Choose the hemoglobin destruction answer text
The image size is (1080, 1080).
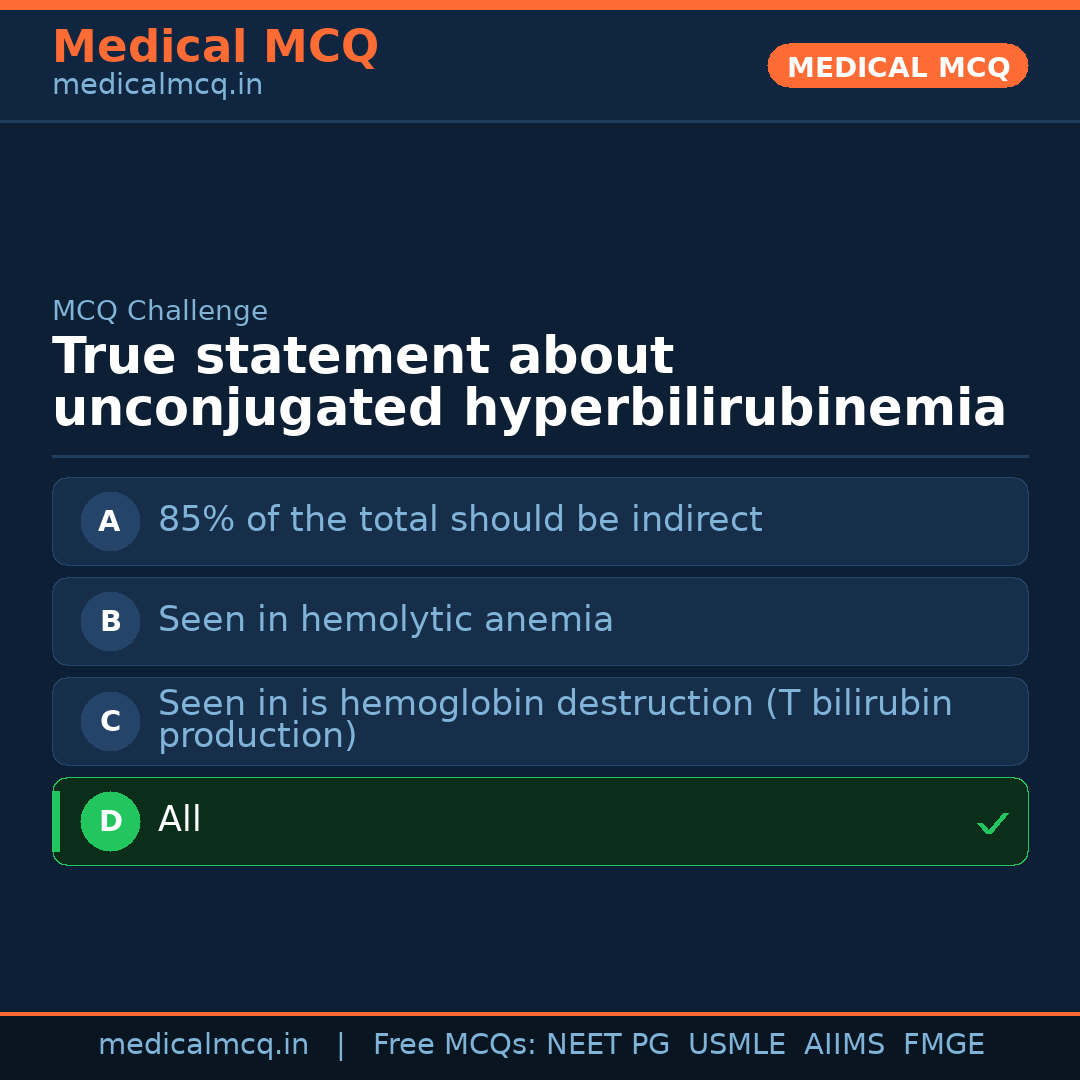[555, 719]
